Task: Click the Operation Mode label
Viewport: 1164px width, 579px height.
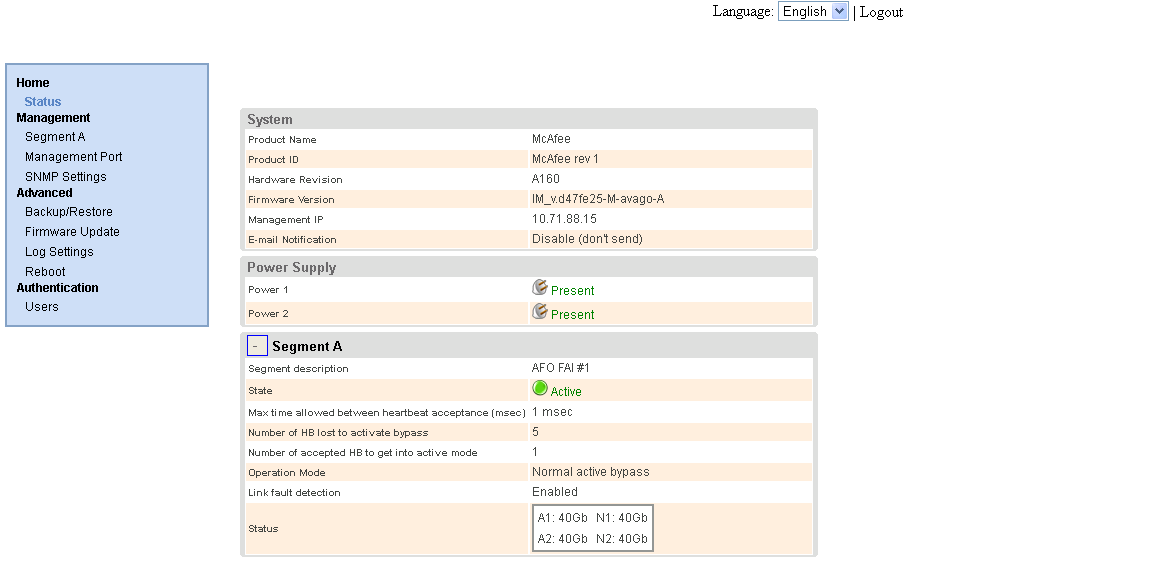Action: [288, 473]
